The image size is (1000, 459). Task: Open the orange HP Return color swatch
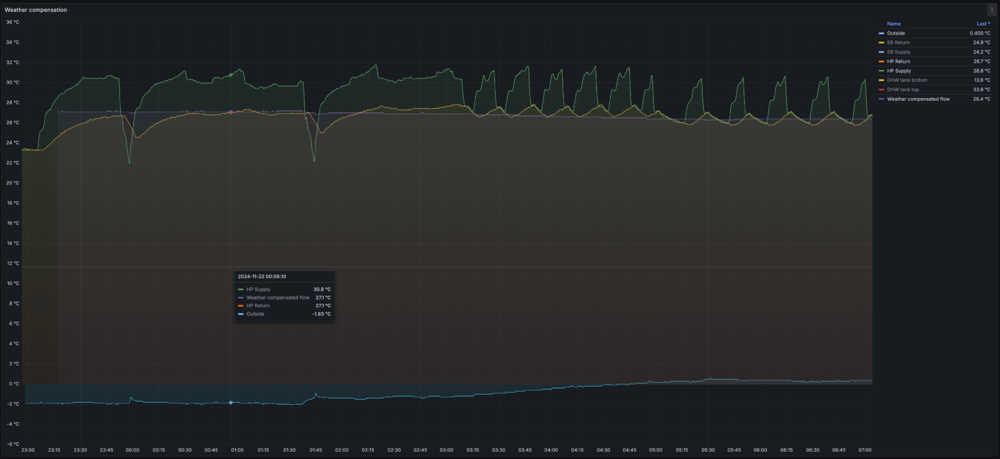(881, 61)
